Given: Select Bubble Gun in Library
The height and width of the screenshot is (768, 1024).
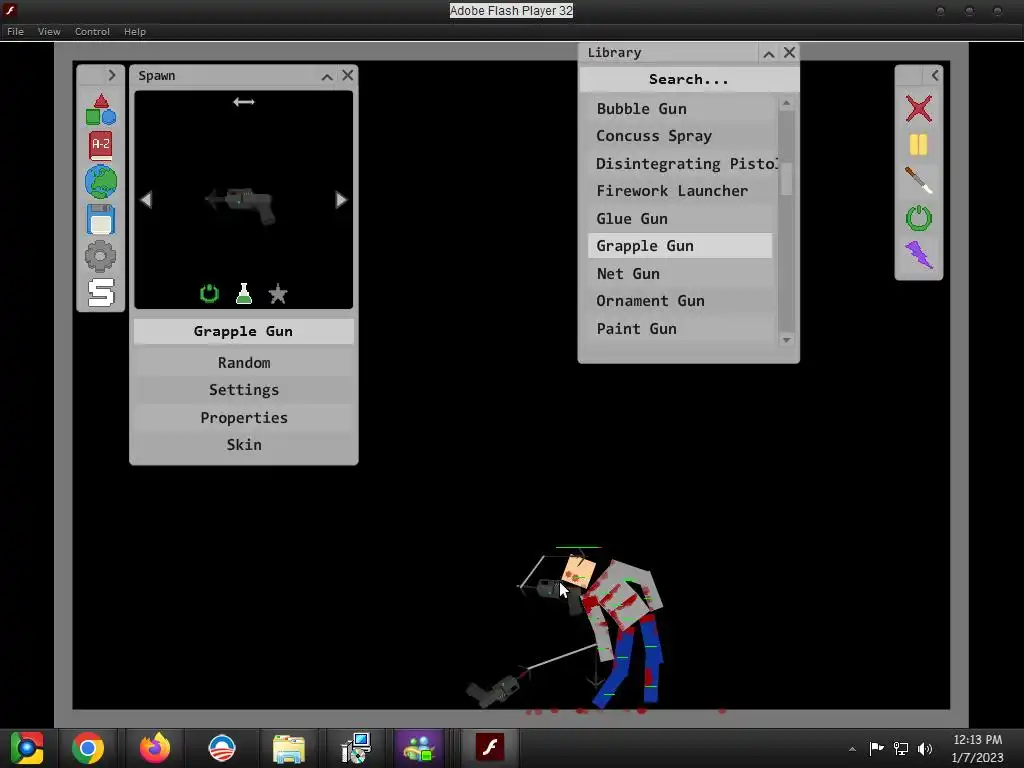Looking at the screenshot, I should pos(680,108).
